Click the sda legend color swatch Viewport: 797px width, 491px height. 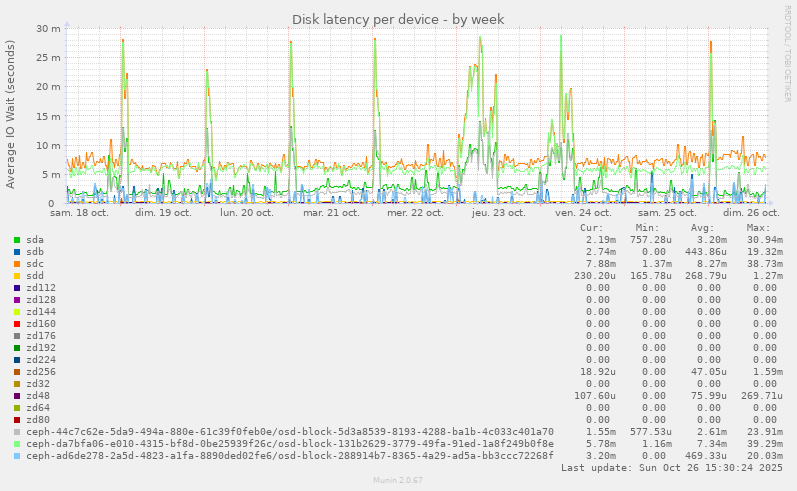pos(17,240)
